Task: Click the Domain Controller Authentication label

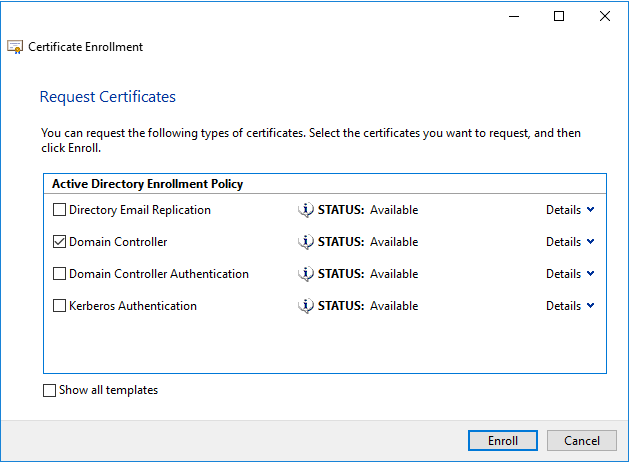Action: coord(159,274)
